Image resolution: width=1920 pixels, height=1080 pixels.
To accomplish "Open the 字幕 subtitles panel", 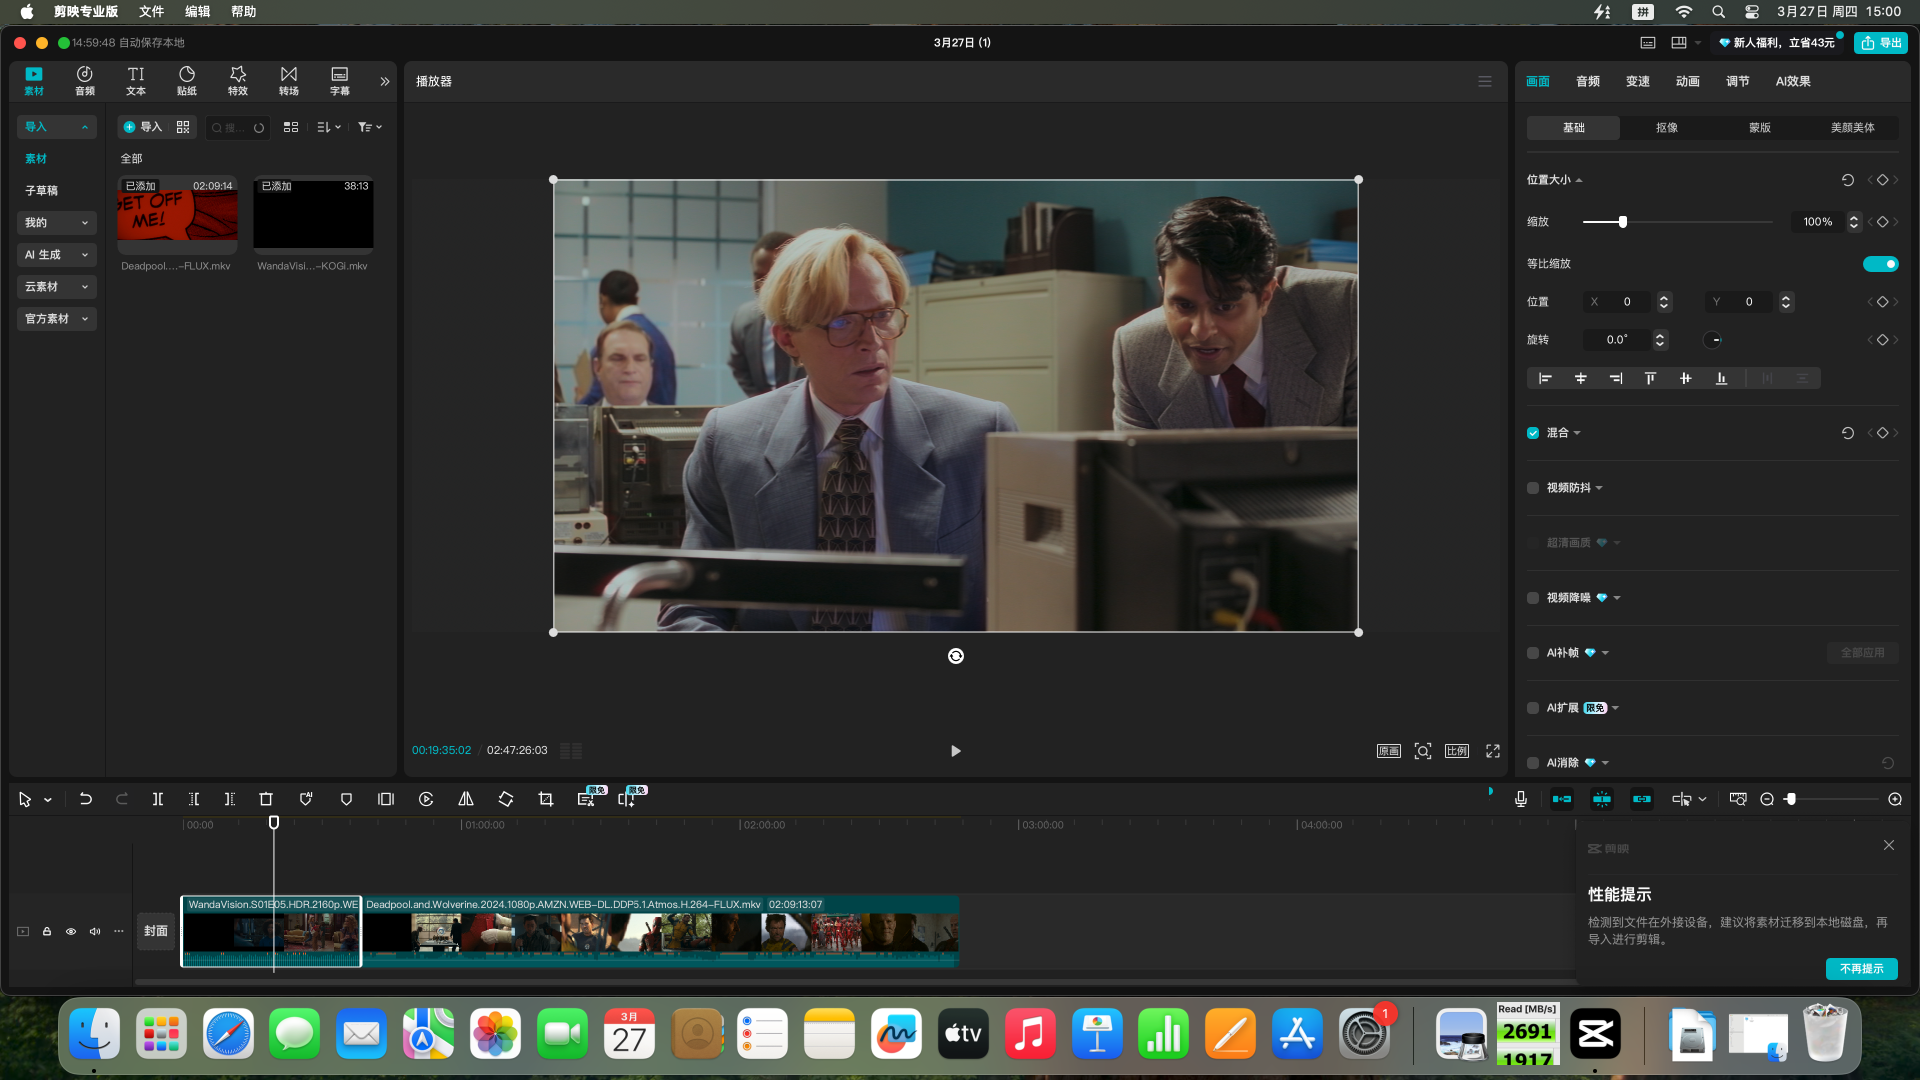I will pyautogui.click(x=340, y=81).
